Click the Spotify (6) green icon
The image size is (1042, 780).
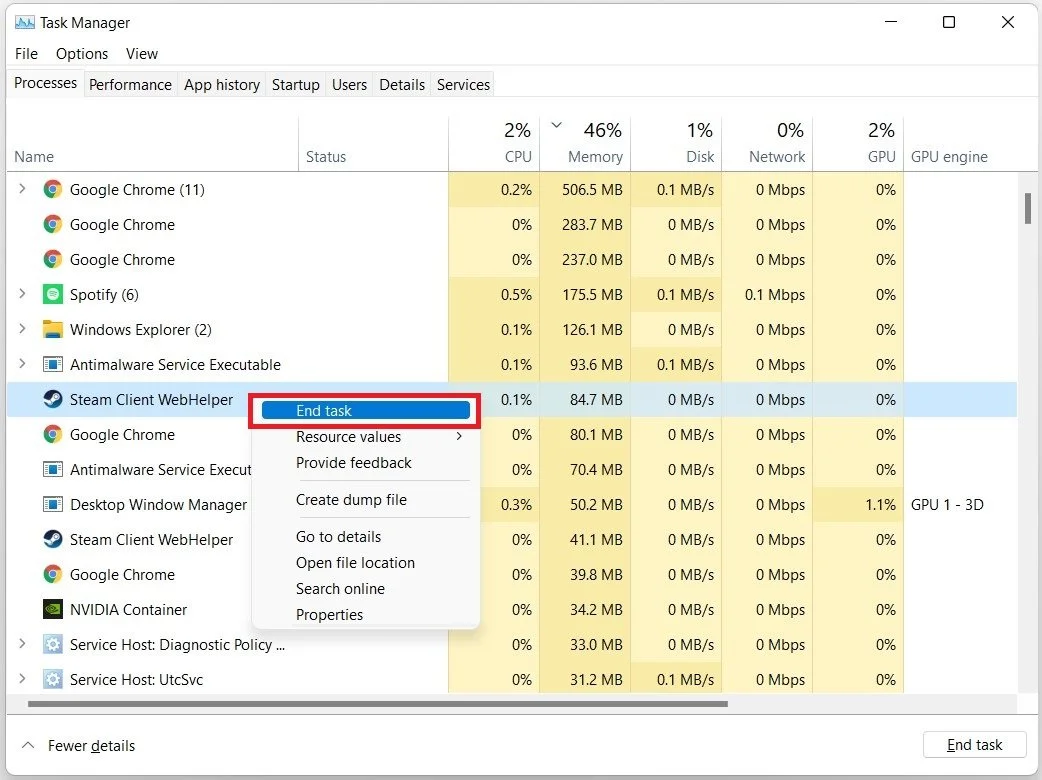tap(52, 294)
